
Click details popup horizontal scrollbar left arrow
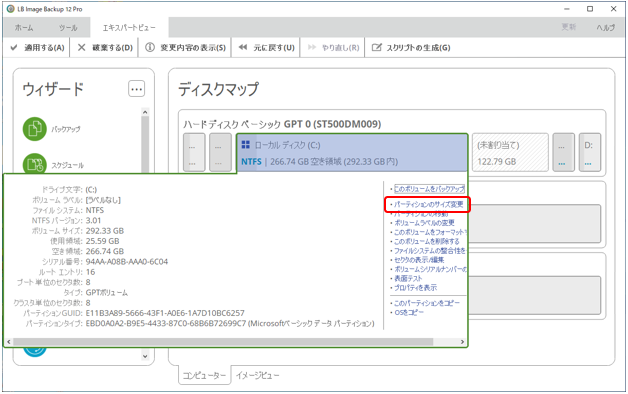click(x=9, y=342)
